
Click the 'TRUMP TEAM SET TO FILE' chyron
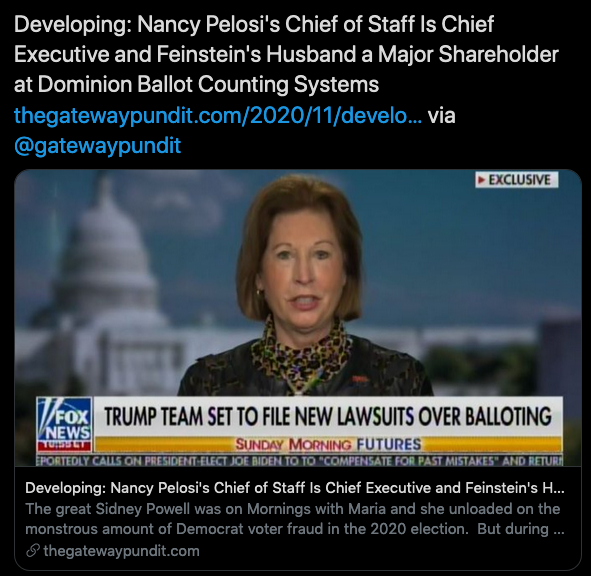coord(328,417)
